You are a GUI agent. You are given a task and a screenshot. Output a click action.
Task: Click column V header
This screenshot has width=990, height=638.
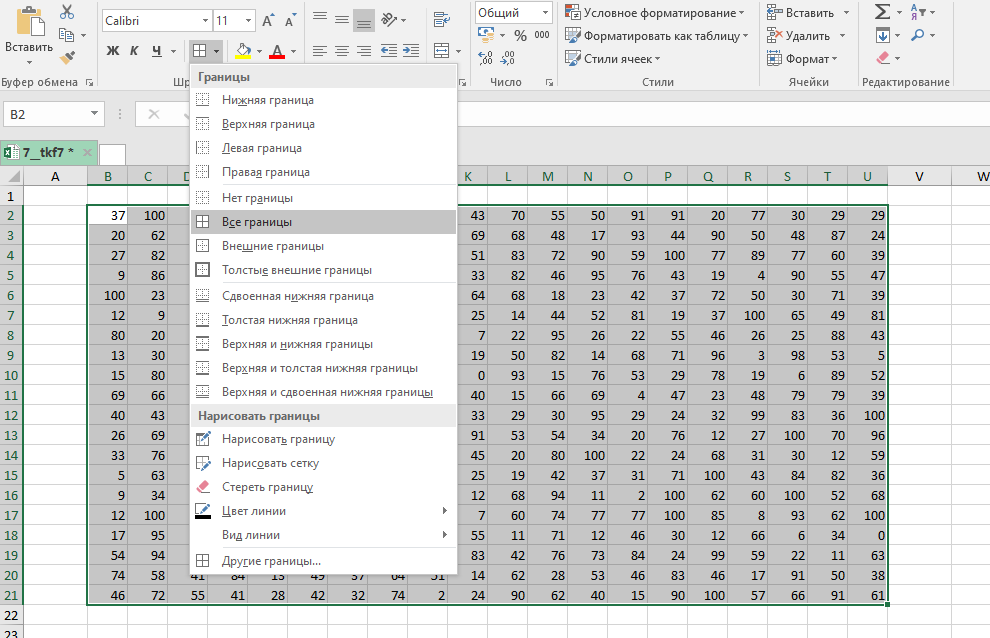tap(918, 177)
